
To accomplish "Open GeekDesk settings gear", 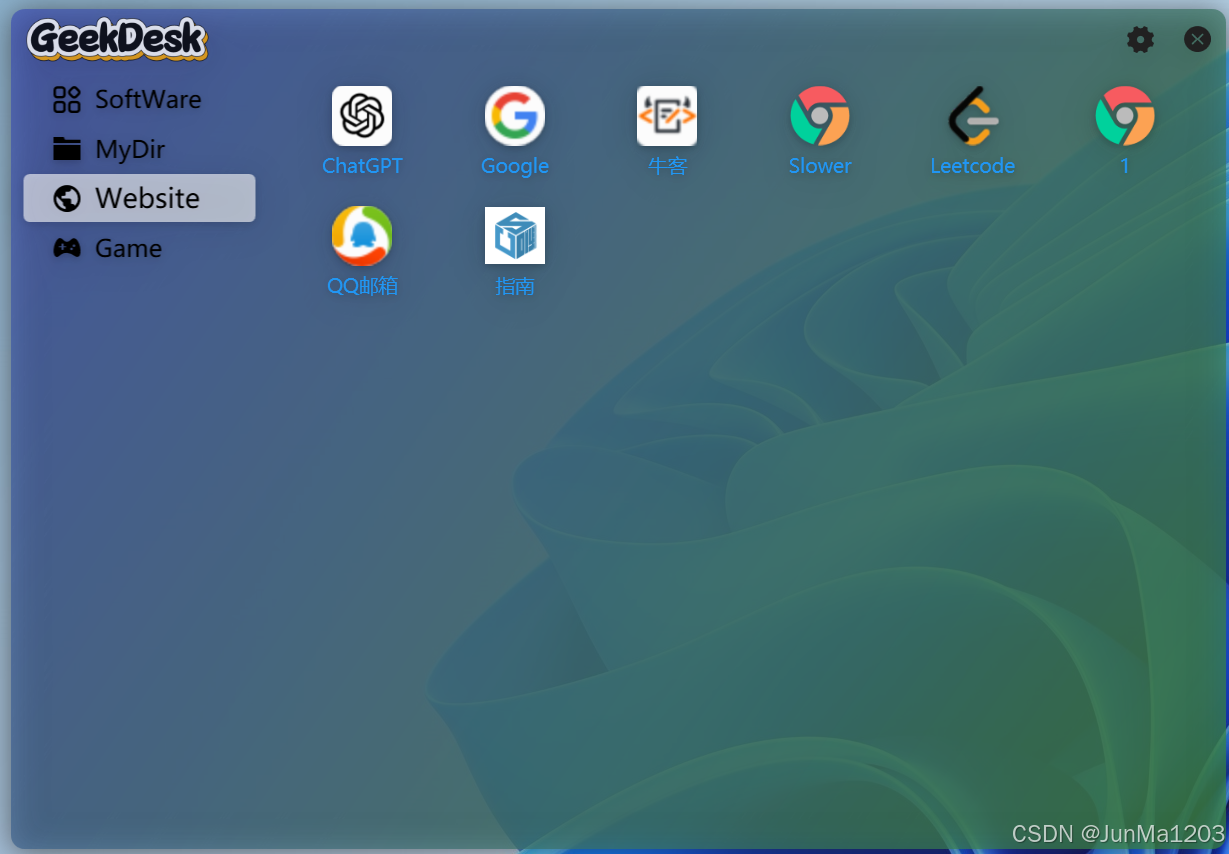I will pyautogui.click(x=1140, y=39).
